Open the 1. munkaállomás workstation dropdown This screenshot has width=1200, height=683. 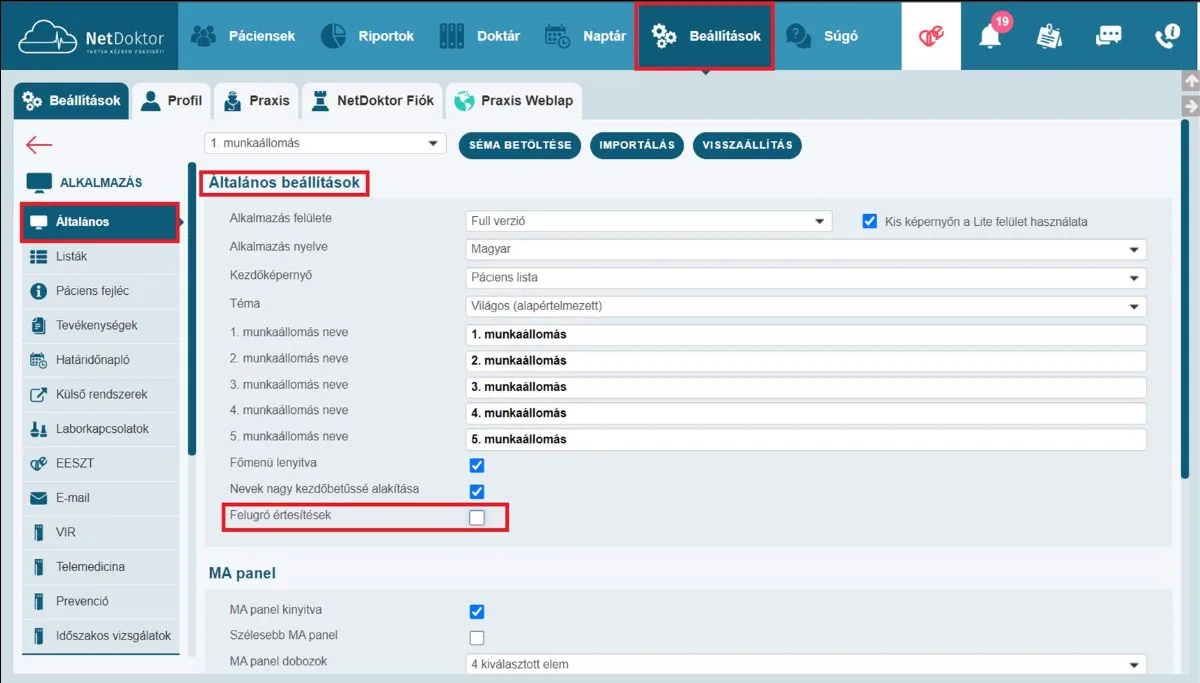(x=325, y=144)
